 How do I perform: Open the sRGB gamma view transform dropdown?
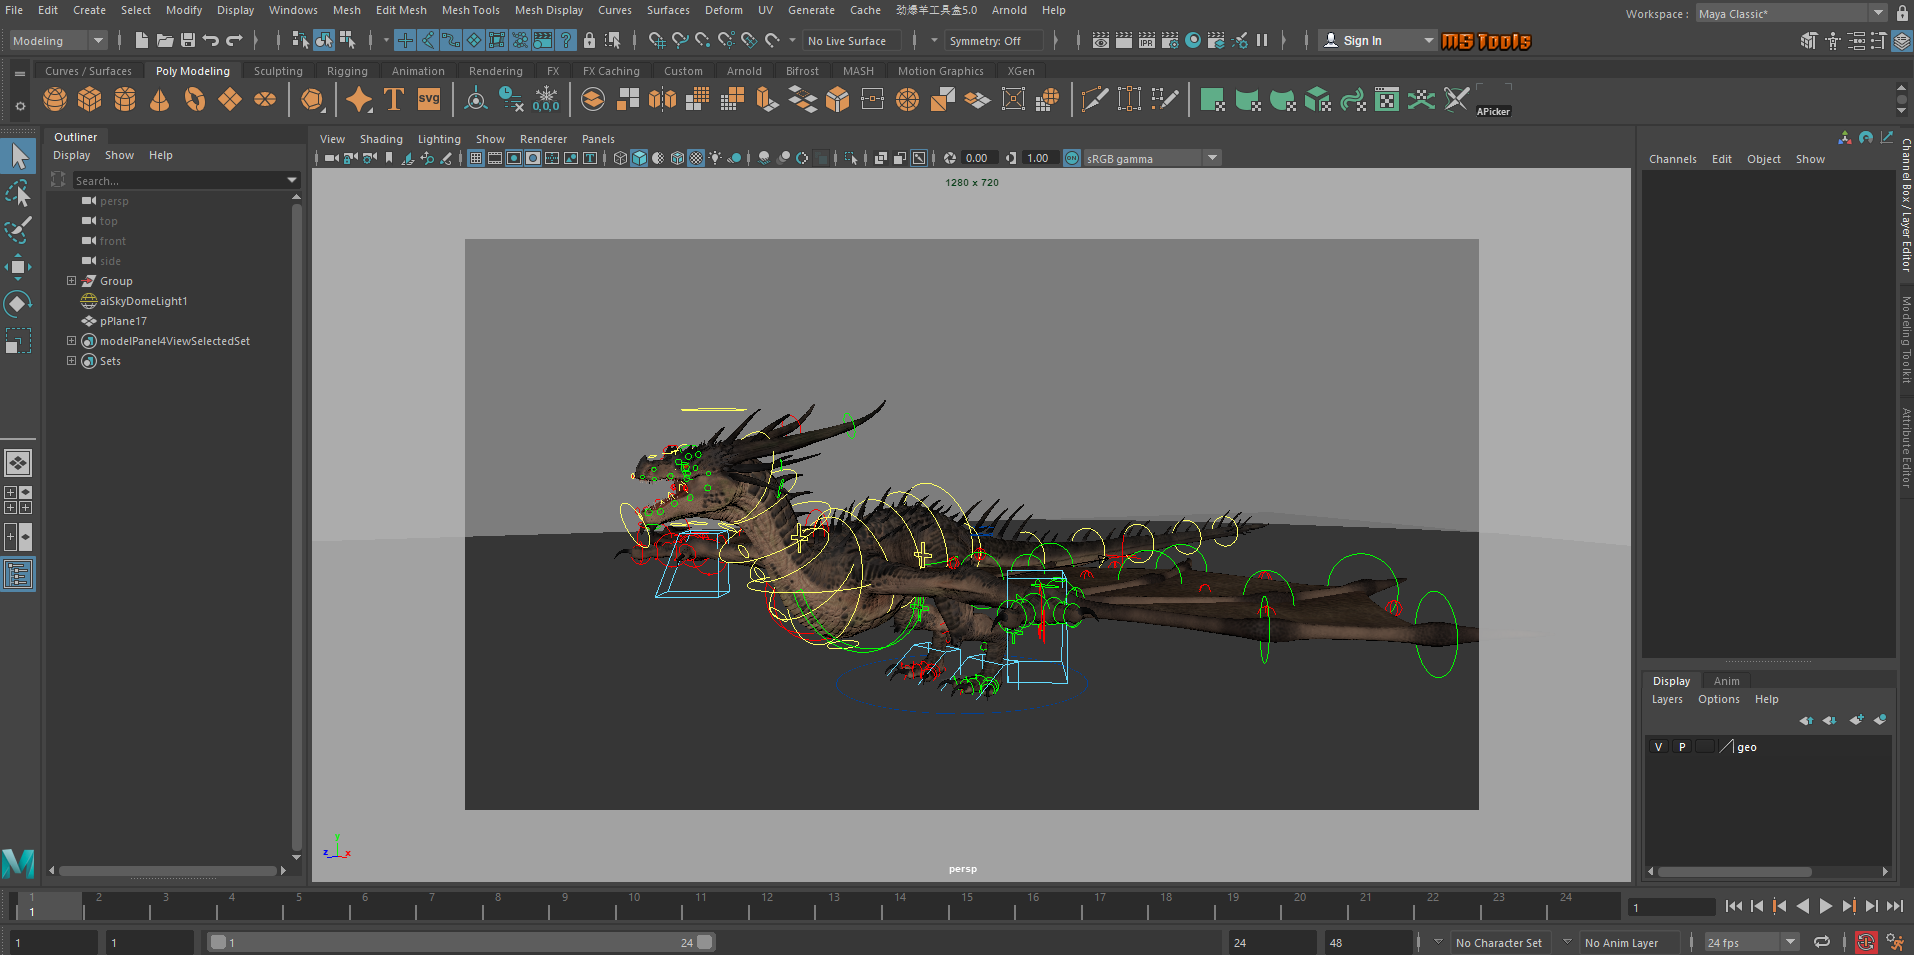[1152, 158]
